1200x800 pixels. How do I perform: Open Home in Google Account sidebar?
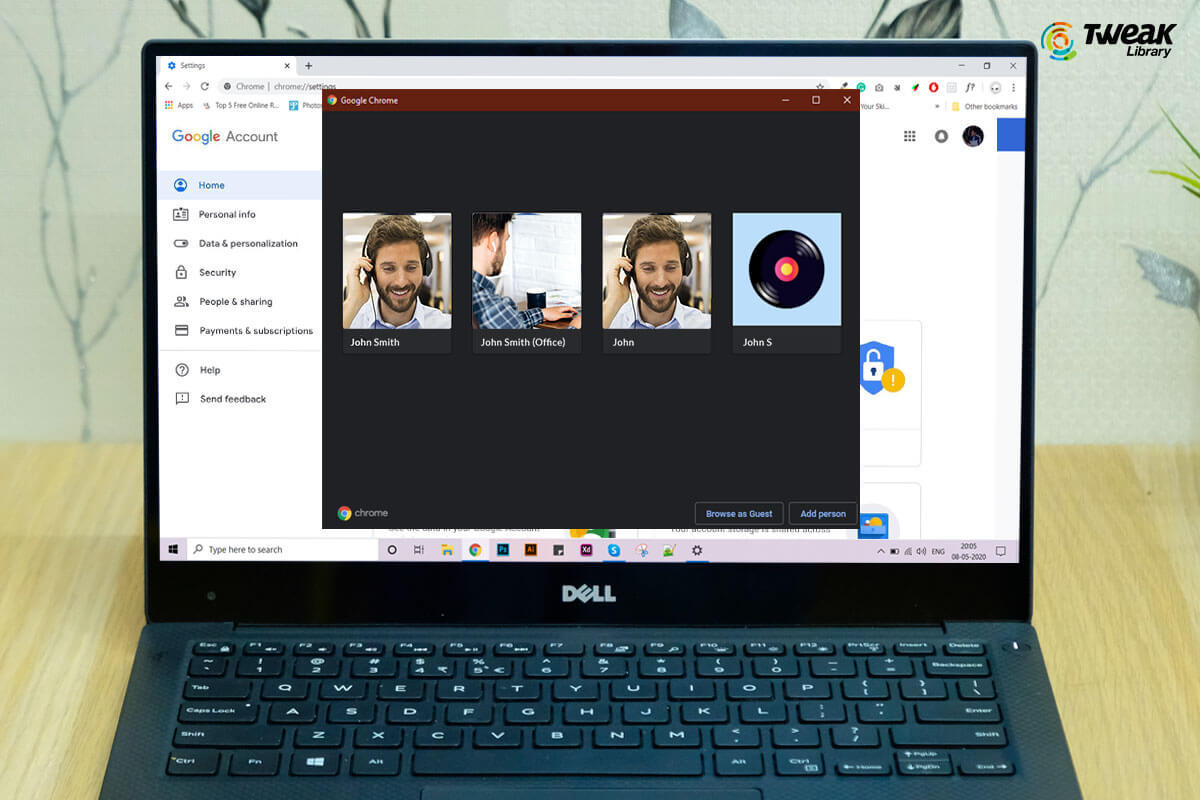211,185
